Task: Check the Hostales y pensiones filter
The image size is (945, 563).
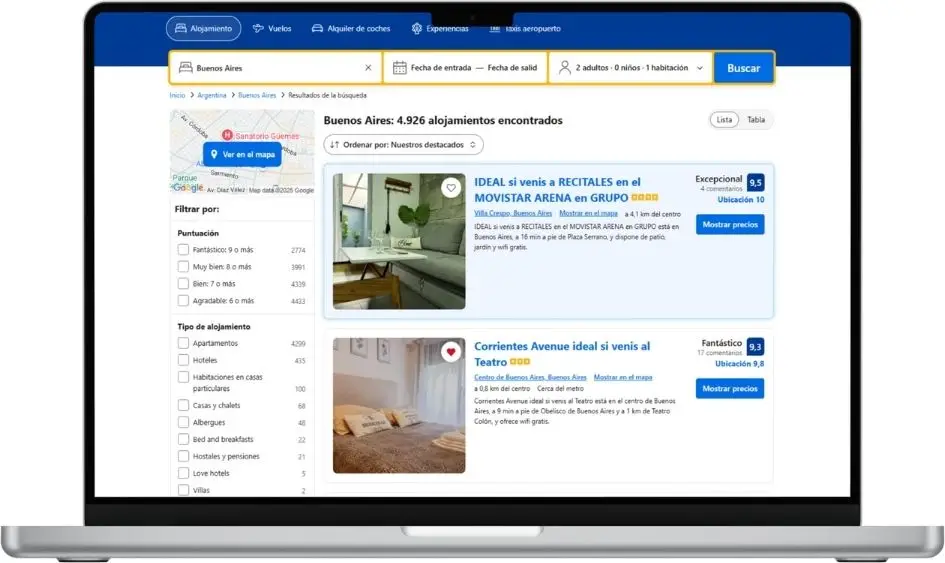Action: click(183, 456)
